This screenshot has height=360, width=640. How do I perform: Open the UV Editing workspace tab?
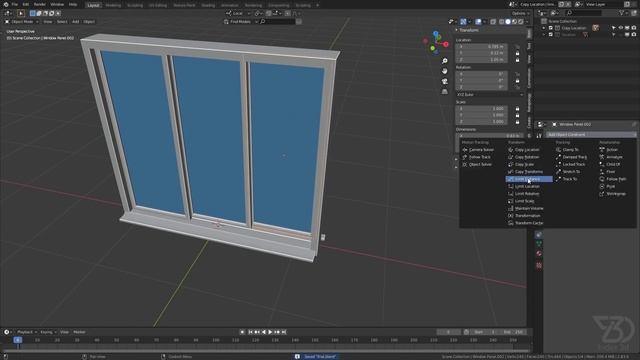click(x=158, y=5)
